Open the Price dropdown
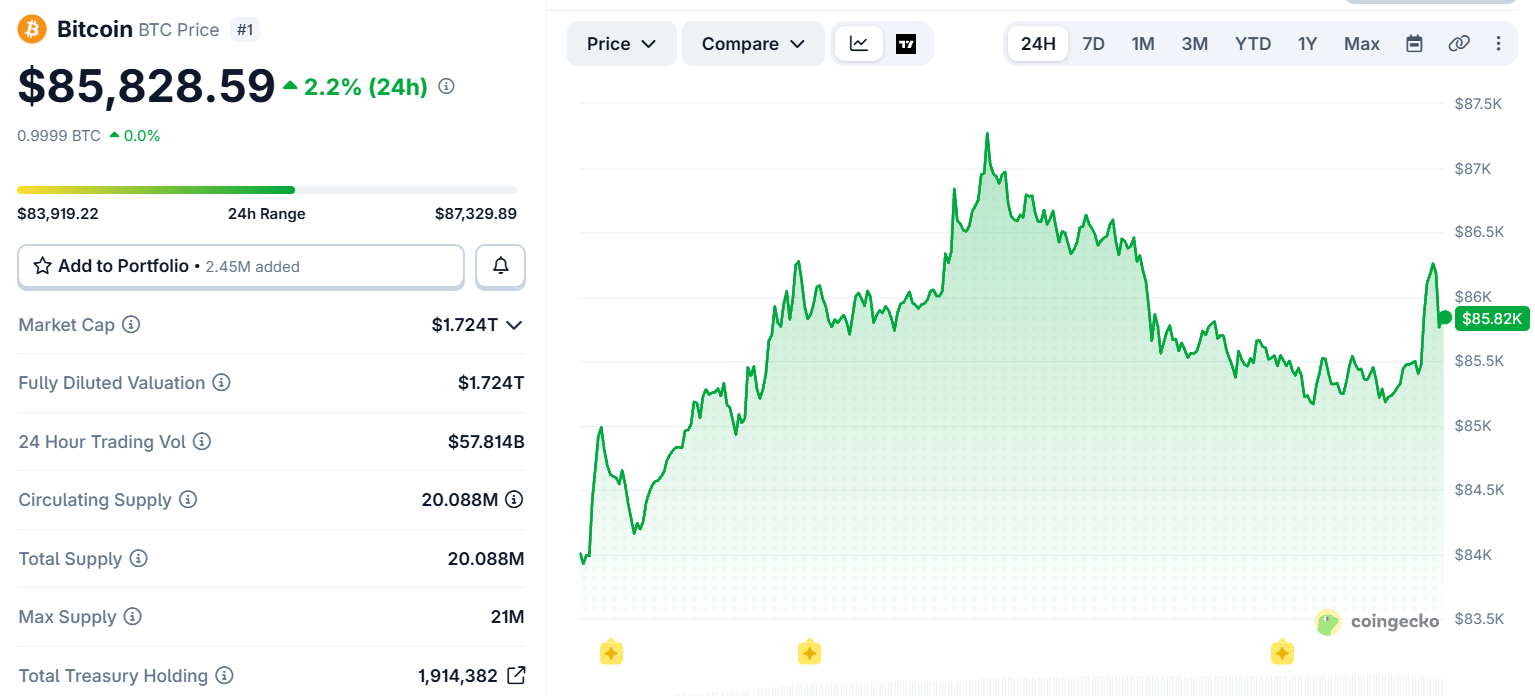The image size is (1535, 696). (x=621, y=44)
